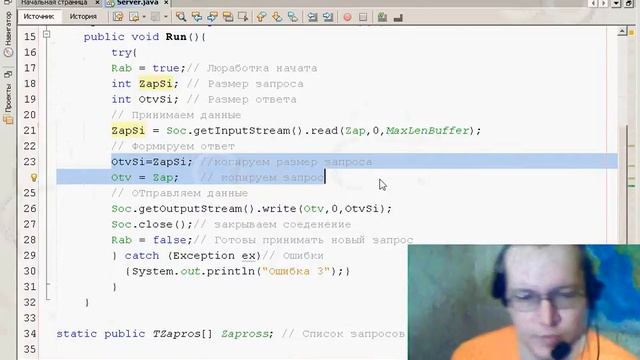Click "Otv = Zap;" selected line
This screenshot has height=360, width=640.
click(x=145, y=178)
